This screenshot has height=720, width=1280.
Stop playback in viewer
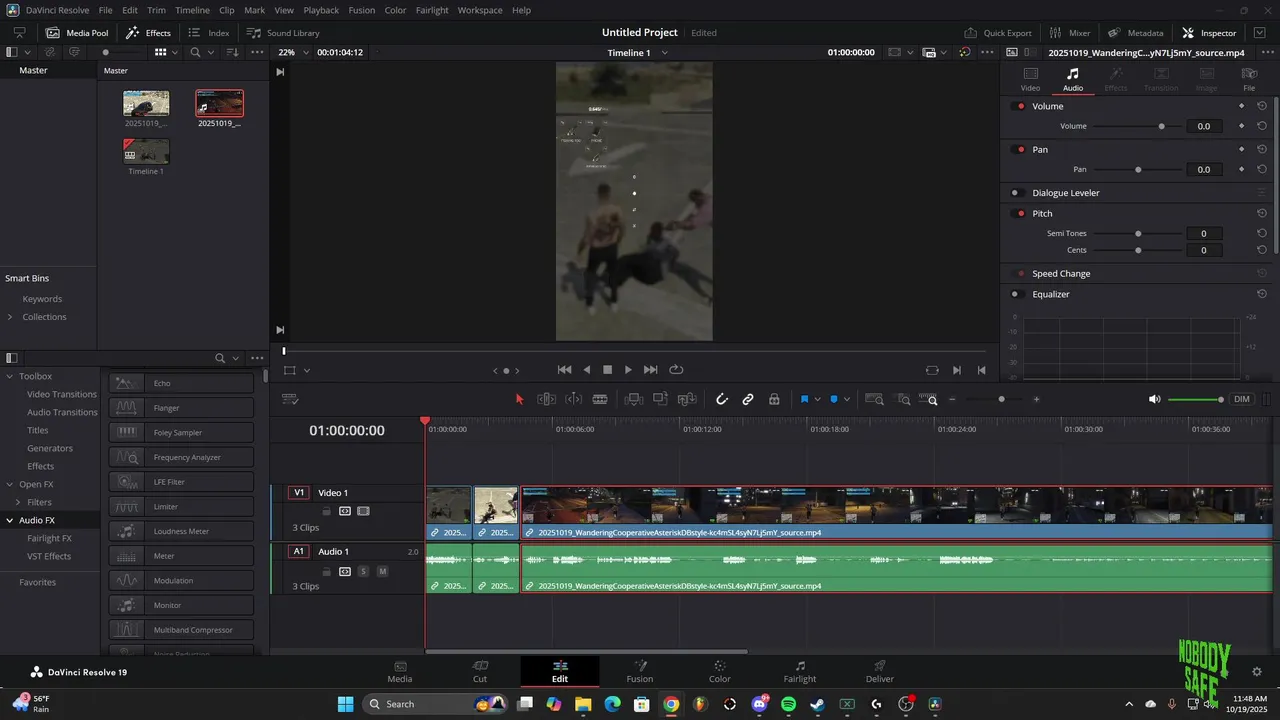coord(607,370)
